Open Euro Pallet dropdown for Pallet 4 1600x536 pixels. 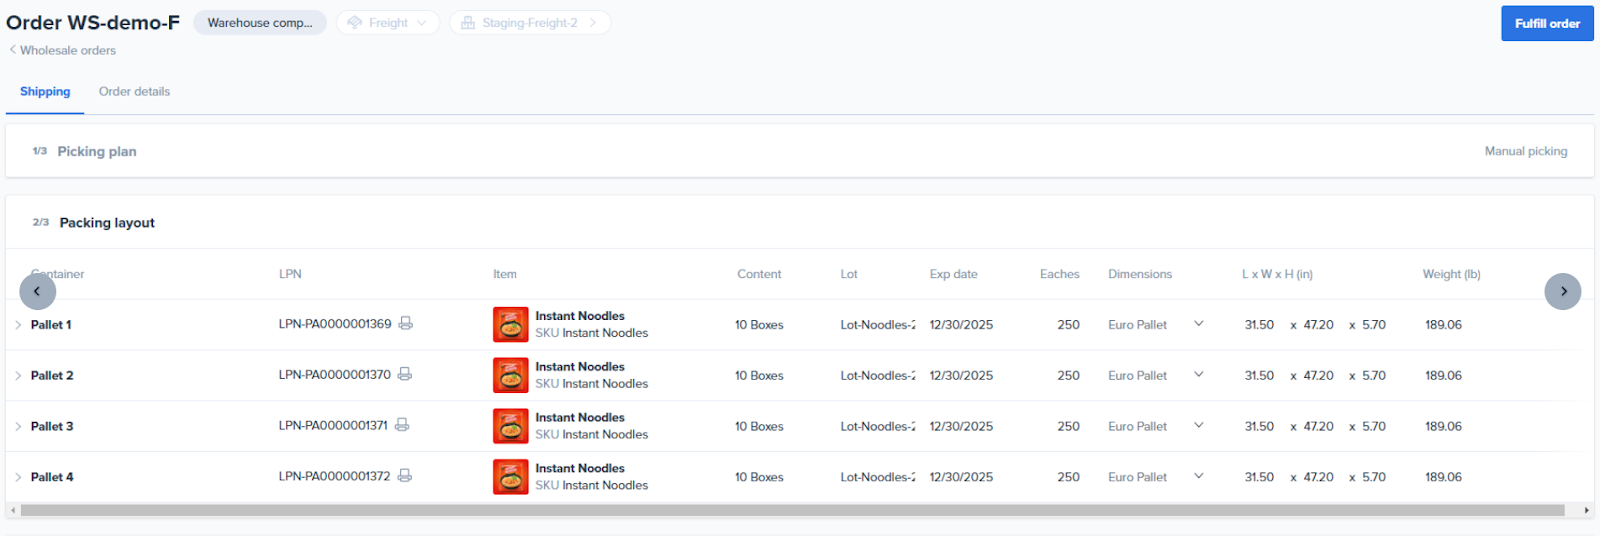pos(1198,476)
